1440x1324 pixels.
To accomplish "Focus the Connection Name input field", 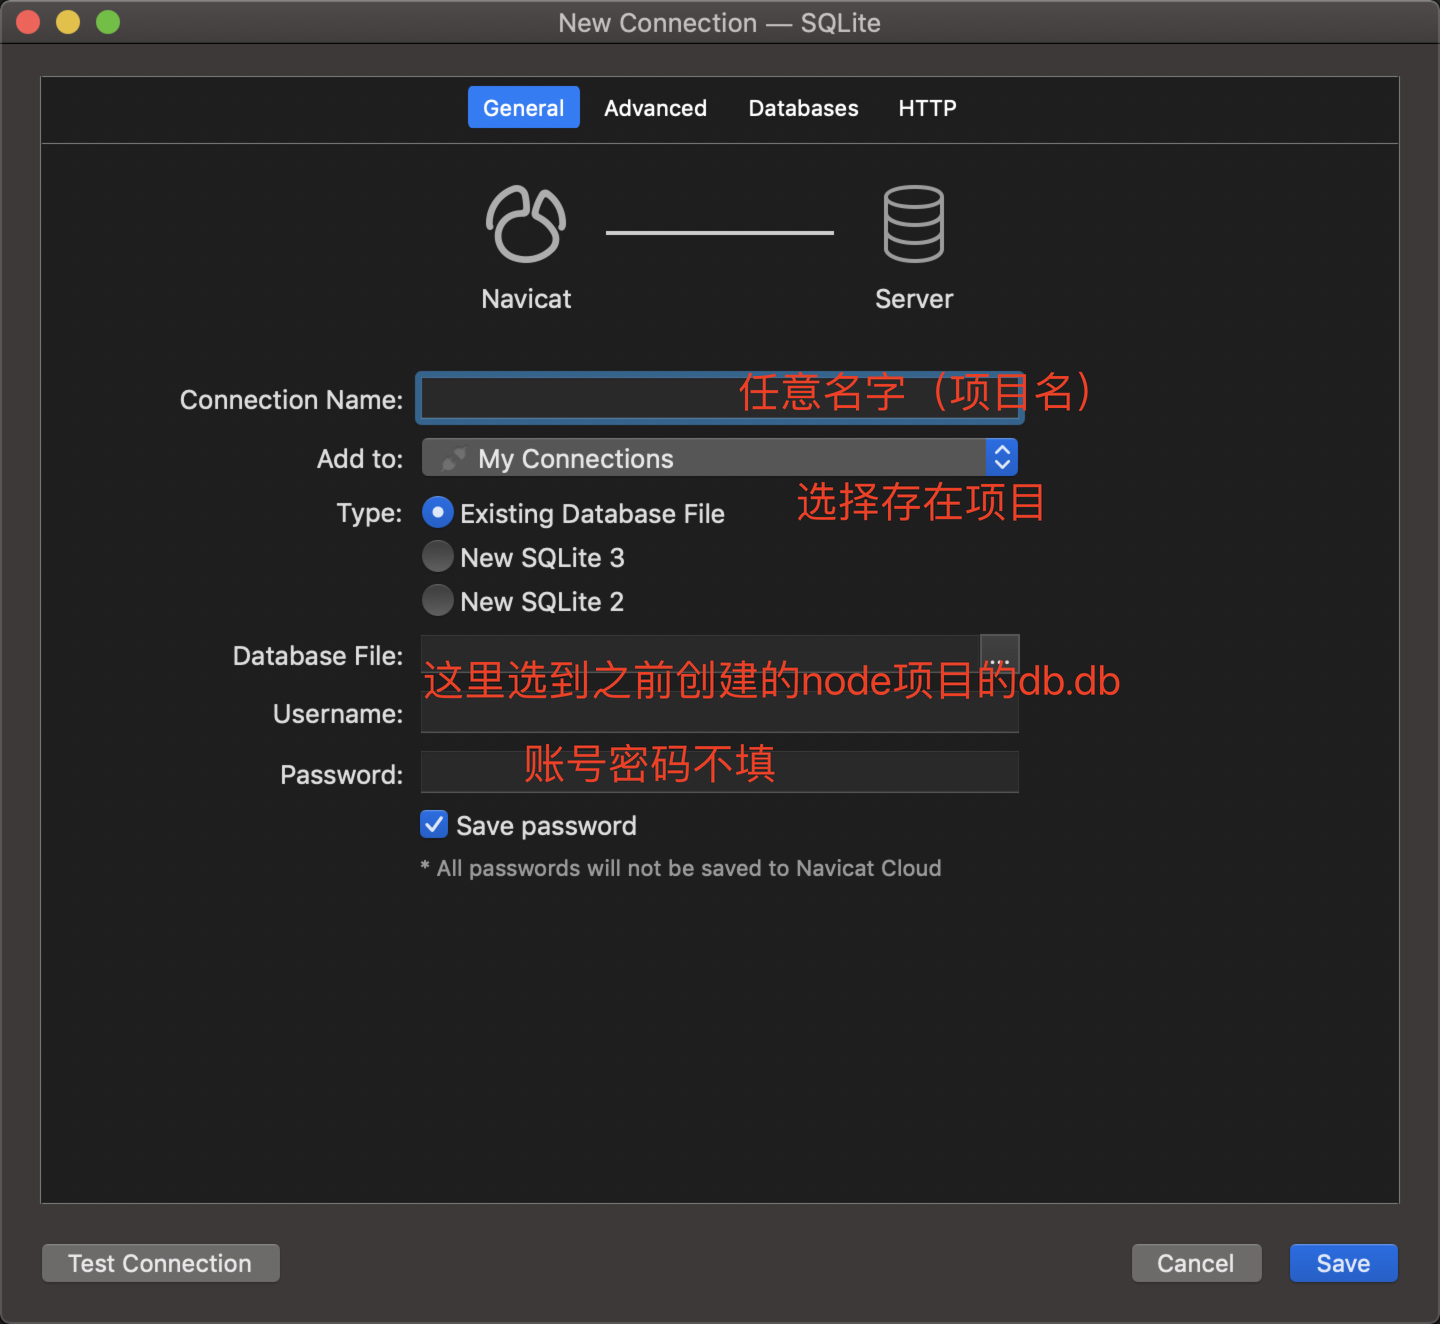I will pos(720,398).
